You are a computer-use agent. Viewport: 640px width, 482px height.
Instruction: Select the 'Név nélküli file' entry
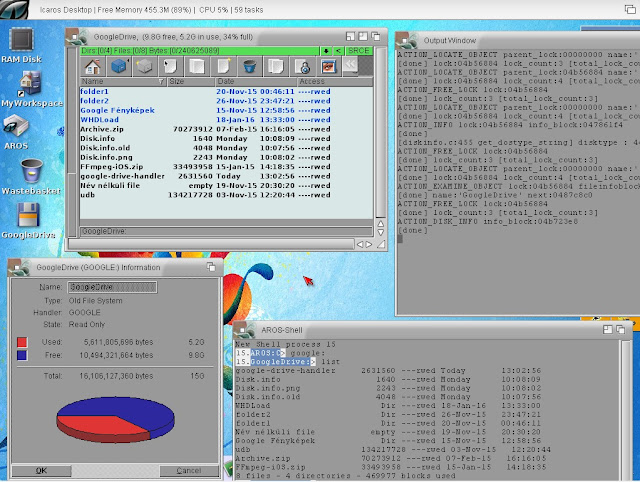pos(226,185)
